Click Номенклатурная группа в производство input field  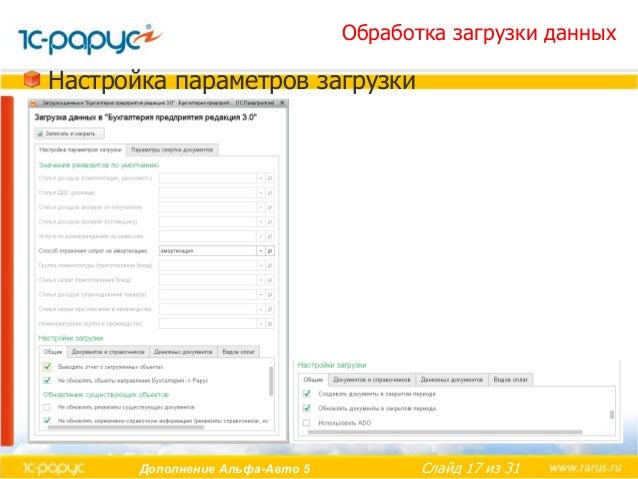point(208,324)
